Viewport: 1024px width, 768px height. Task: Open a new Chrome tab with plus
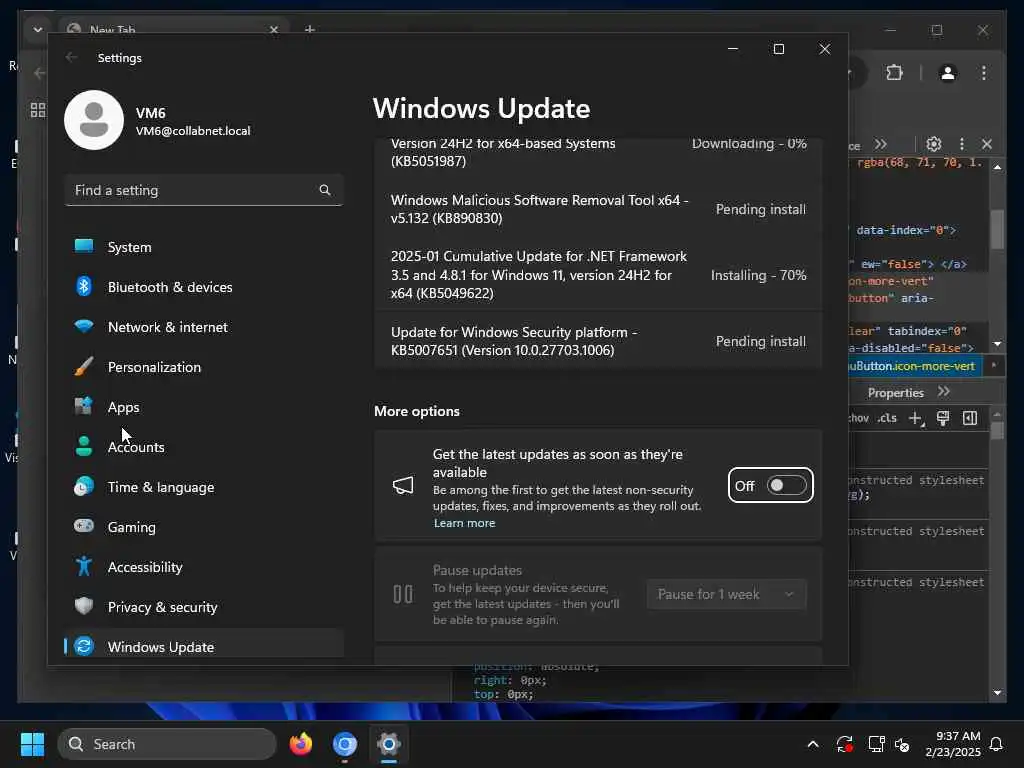310,29
